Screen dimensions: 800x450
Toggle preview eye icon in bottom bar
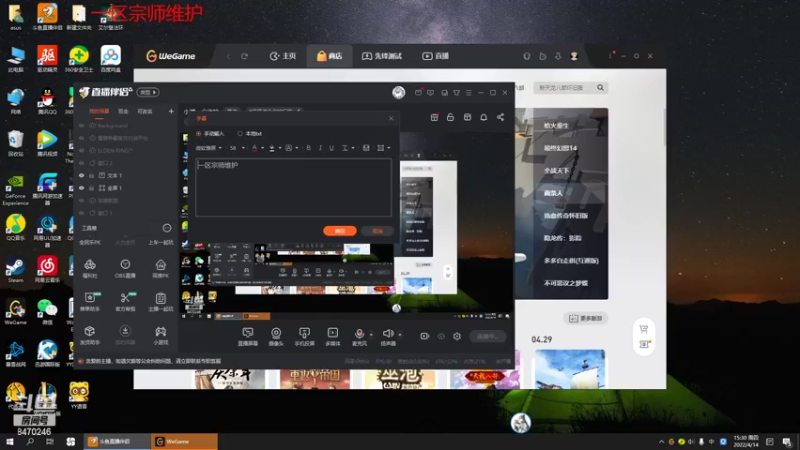coord(441,336)
